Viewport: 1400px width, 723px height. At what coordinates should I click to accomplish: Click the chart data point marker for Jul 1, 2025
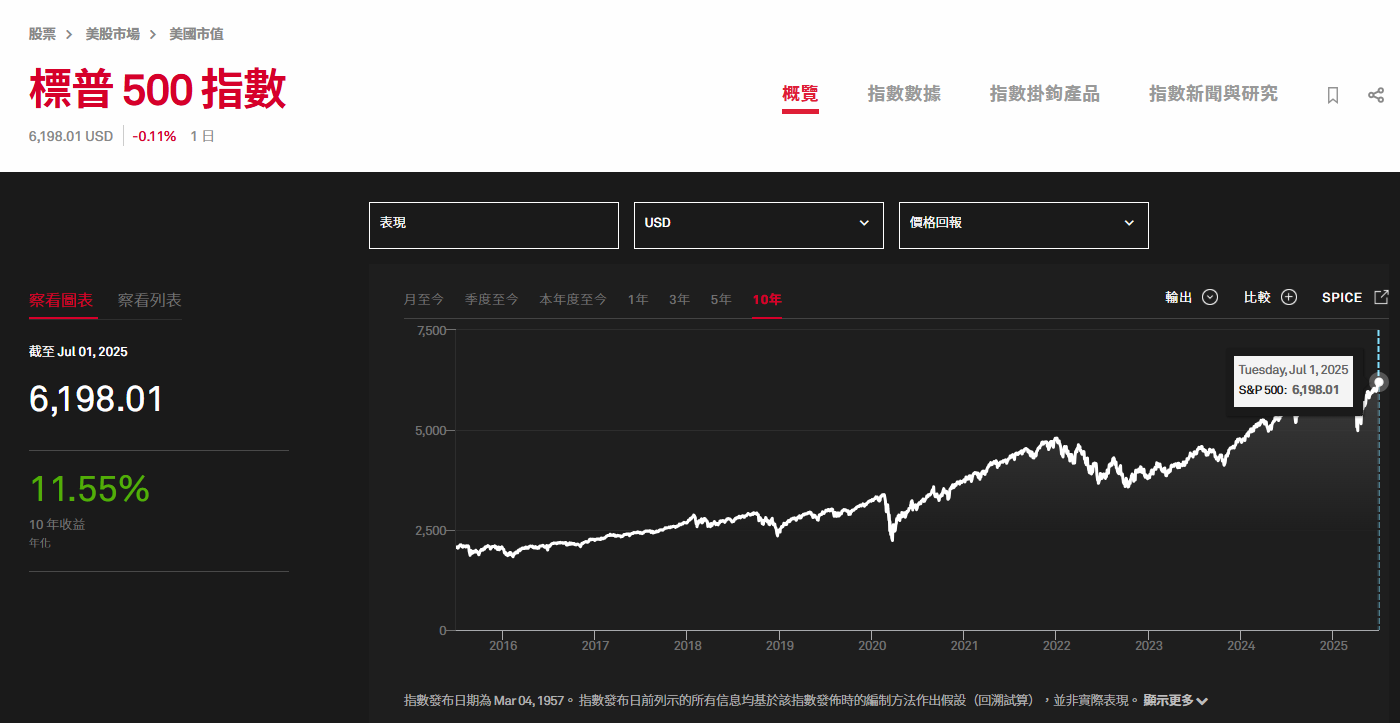(1379, 382)
